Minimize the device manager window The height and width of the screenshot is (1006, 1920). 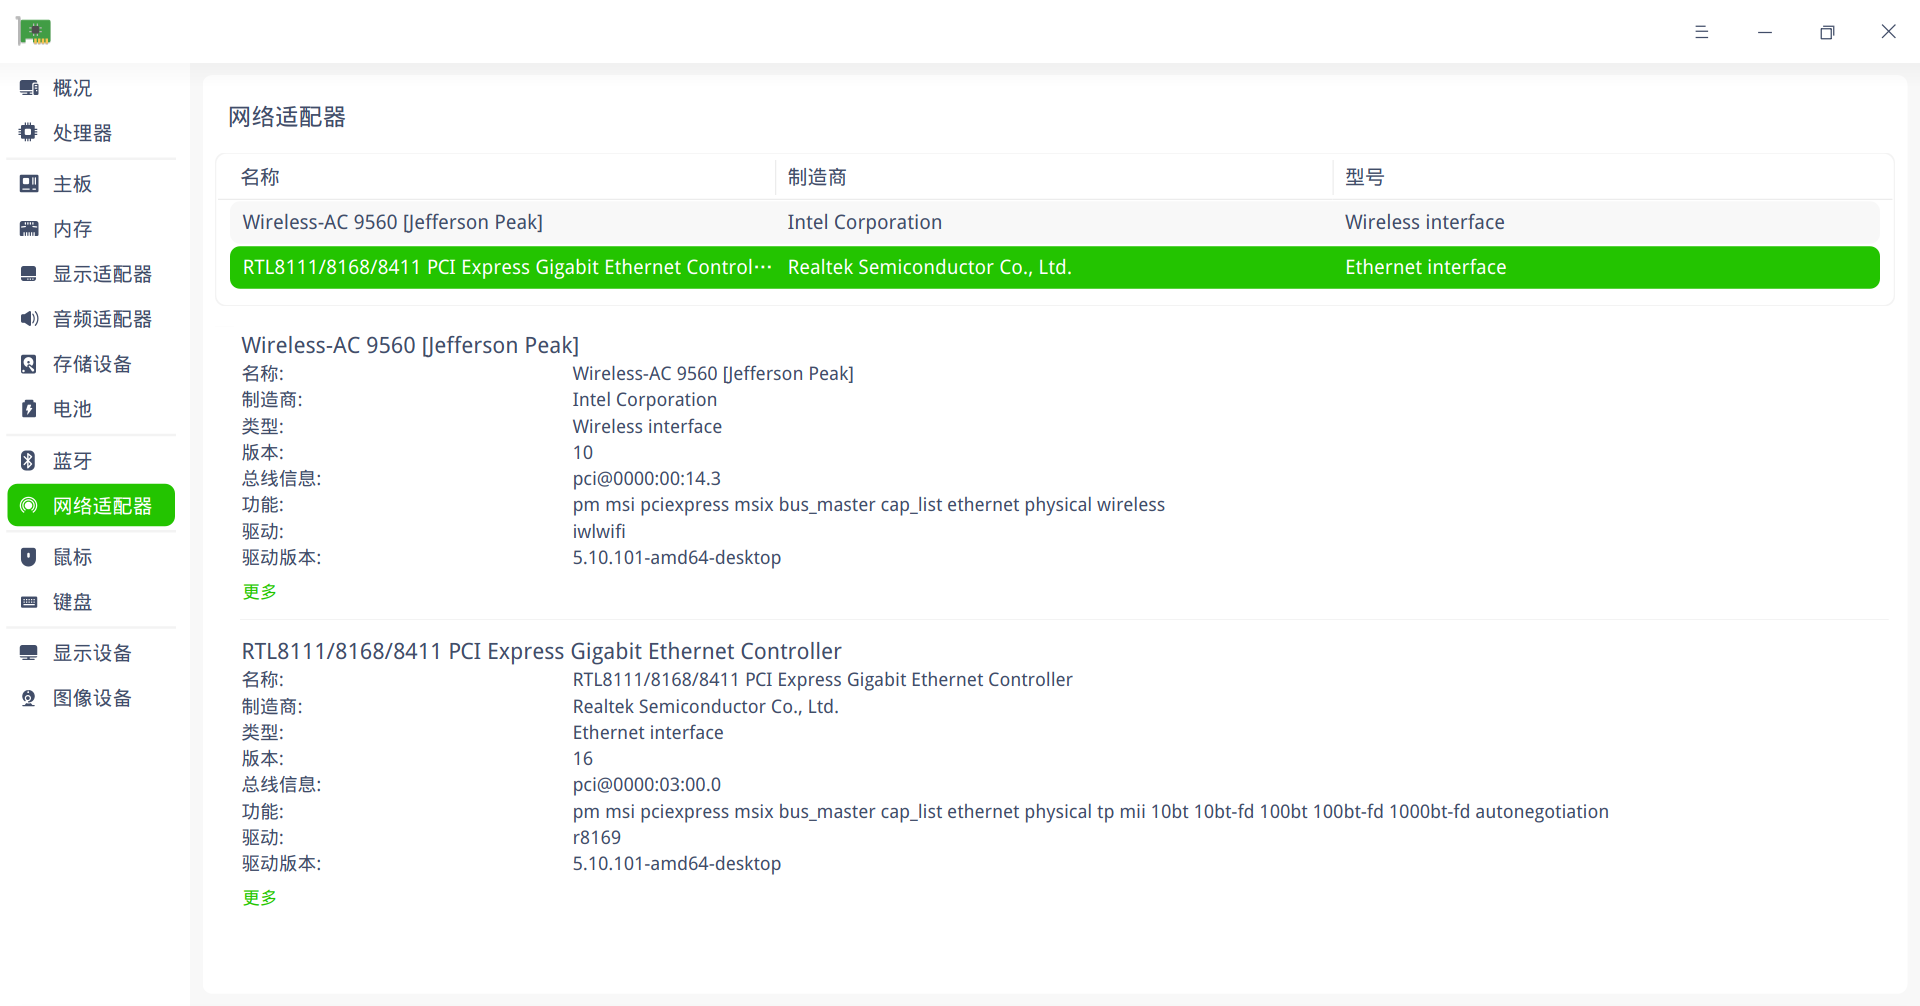tap(1764, 32)
